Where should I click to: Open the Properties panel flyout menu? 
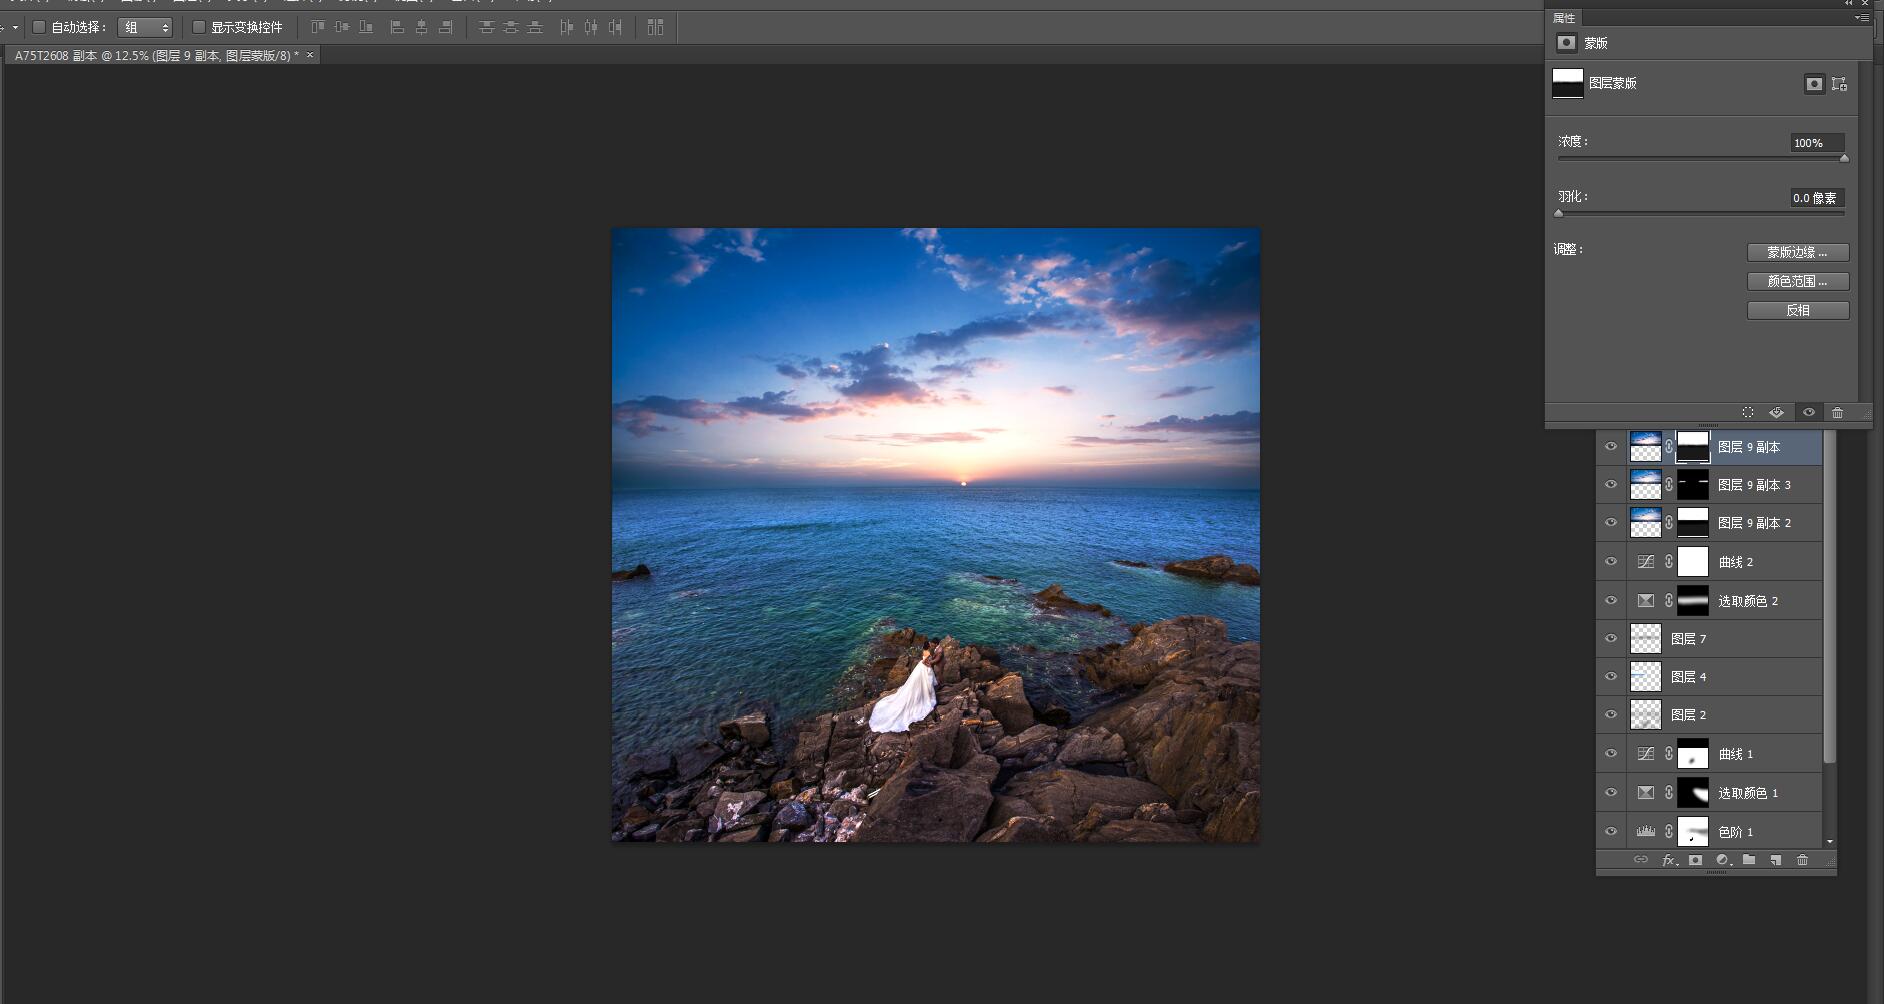(x=1861, y=18)
